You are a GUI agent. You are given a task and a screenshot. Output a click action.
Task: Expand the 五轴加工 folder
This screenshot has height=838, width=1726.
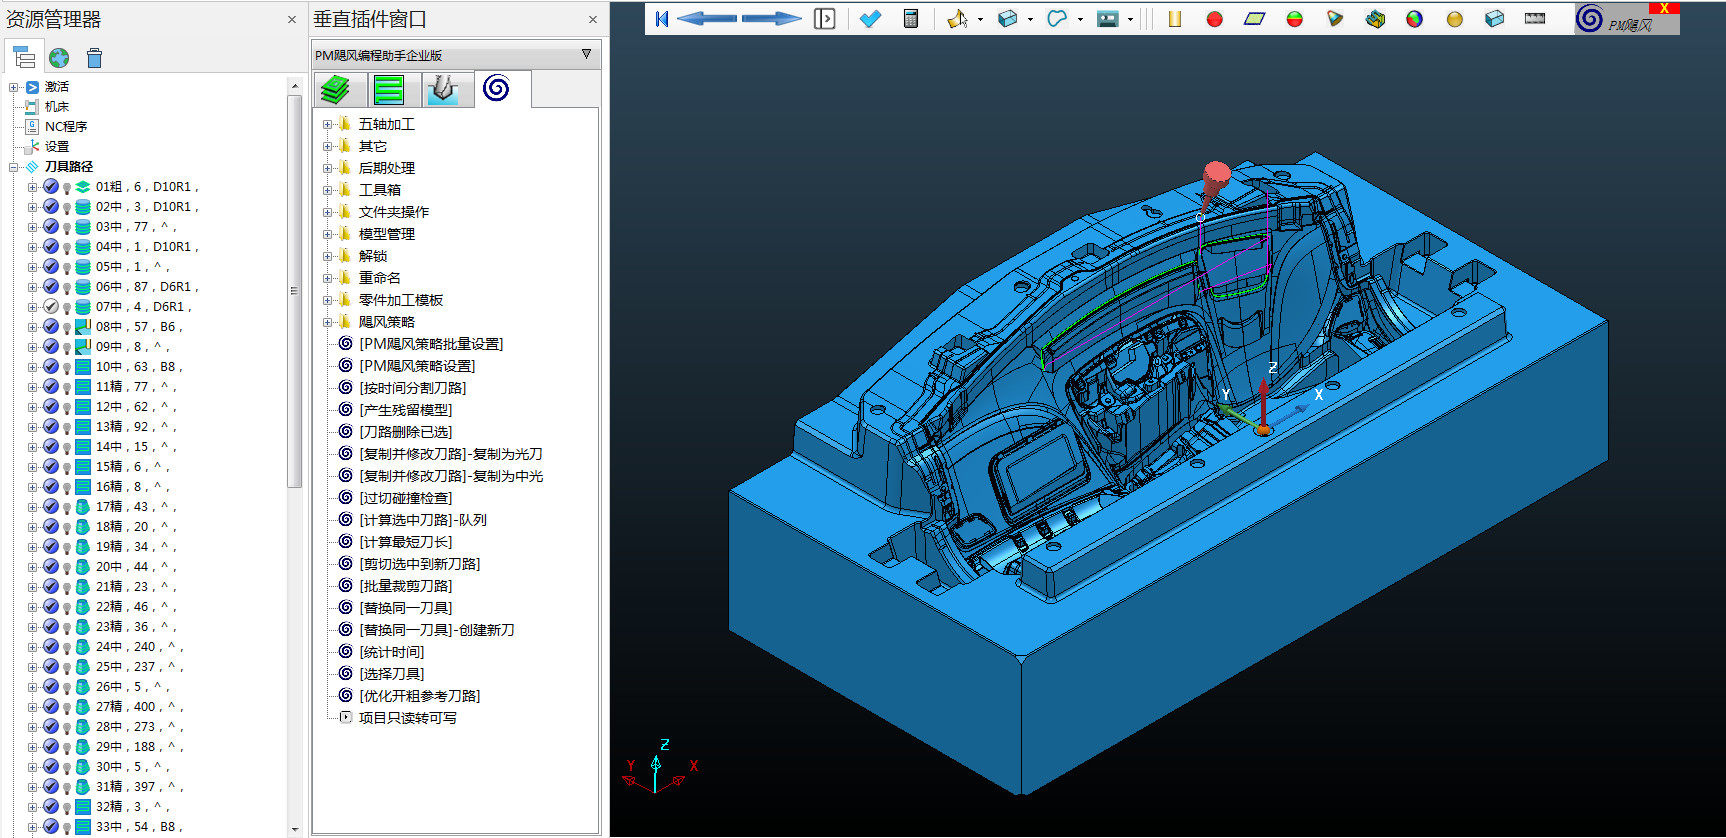pos(327,124)
